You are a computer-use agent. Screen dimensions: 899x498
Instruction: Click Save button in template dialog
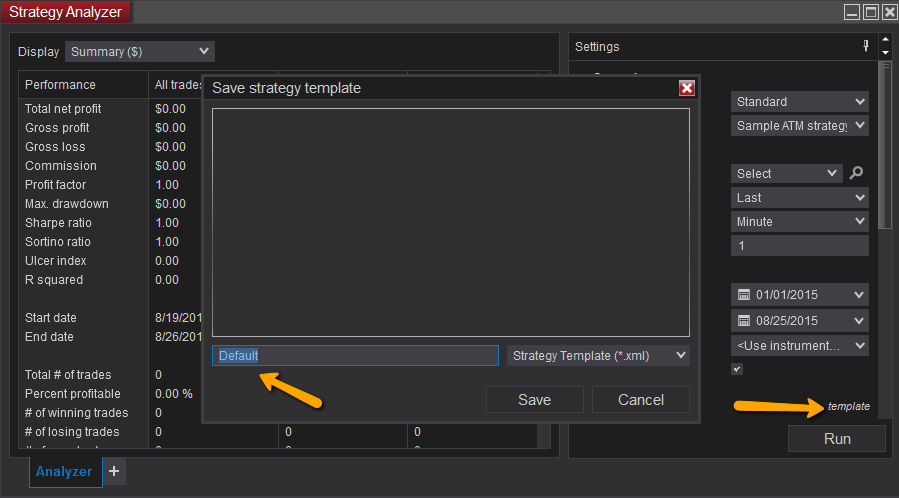[534, 400]
